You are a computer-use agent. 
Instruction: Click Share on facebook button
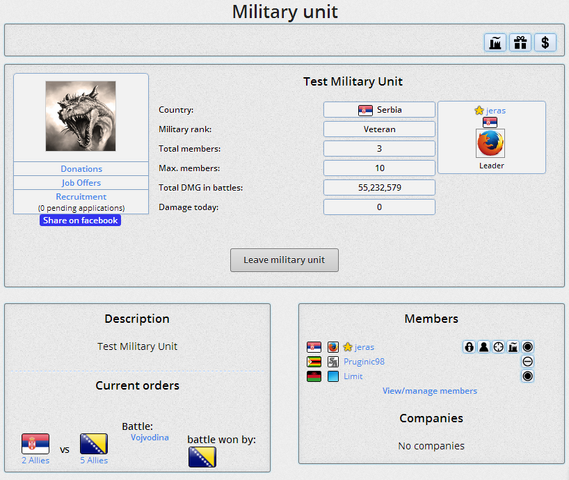pos(80,220)
